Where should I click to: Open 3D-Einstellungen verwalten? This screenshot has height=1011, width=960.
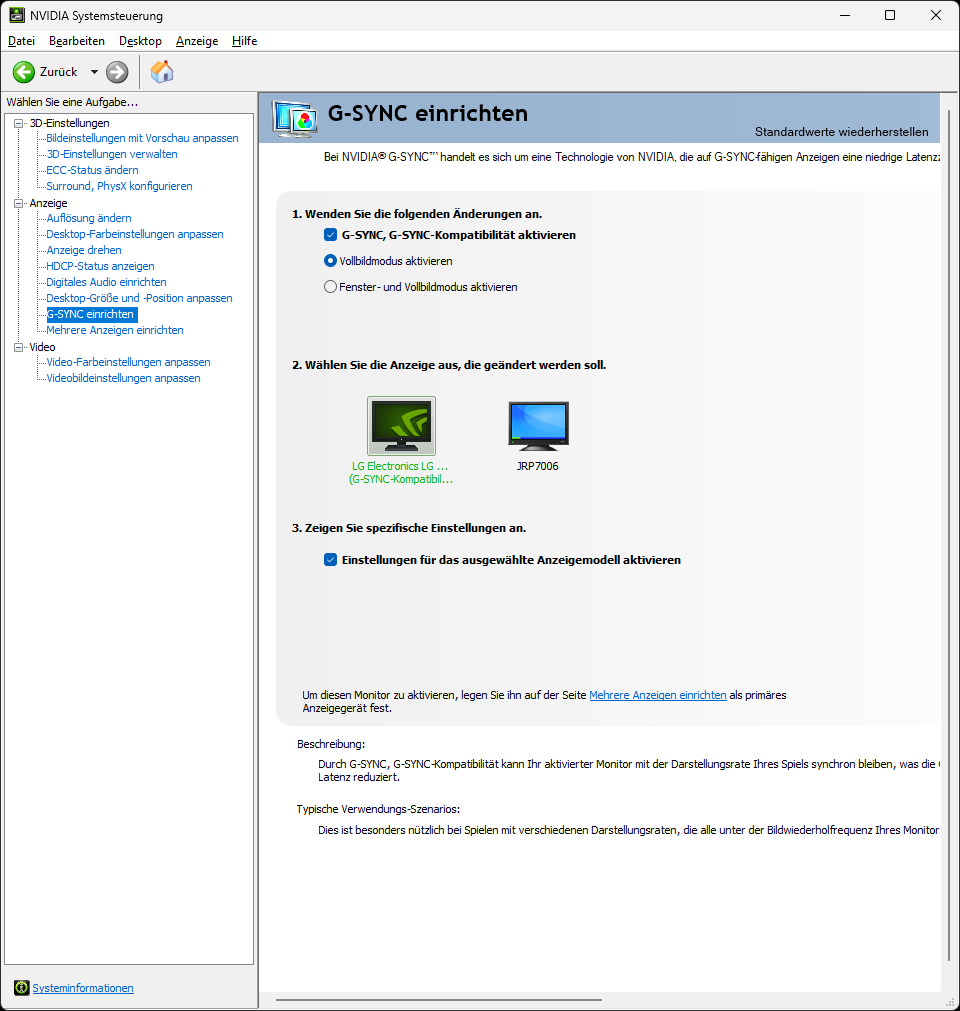click(x=112, y=154)
